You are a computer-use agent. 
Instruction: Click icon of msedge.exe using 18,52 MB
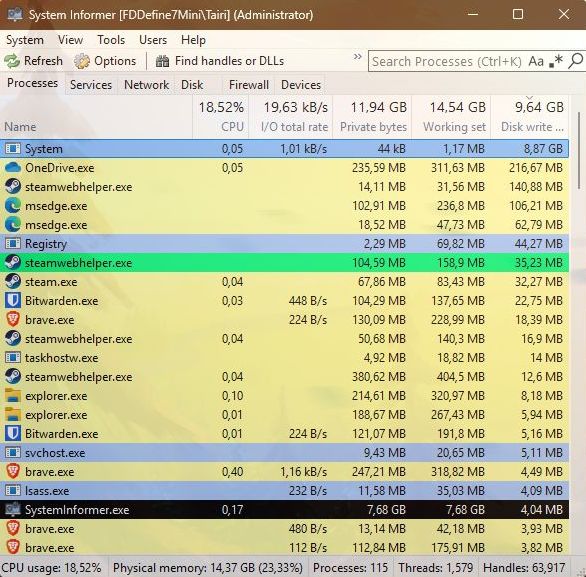pos(13,225)
